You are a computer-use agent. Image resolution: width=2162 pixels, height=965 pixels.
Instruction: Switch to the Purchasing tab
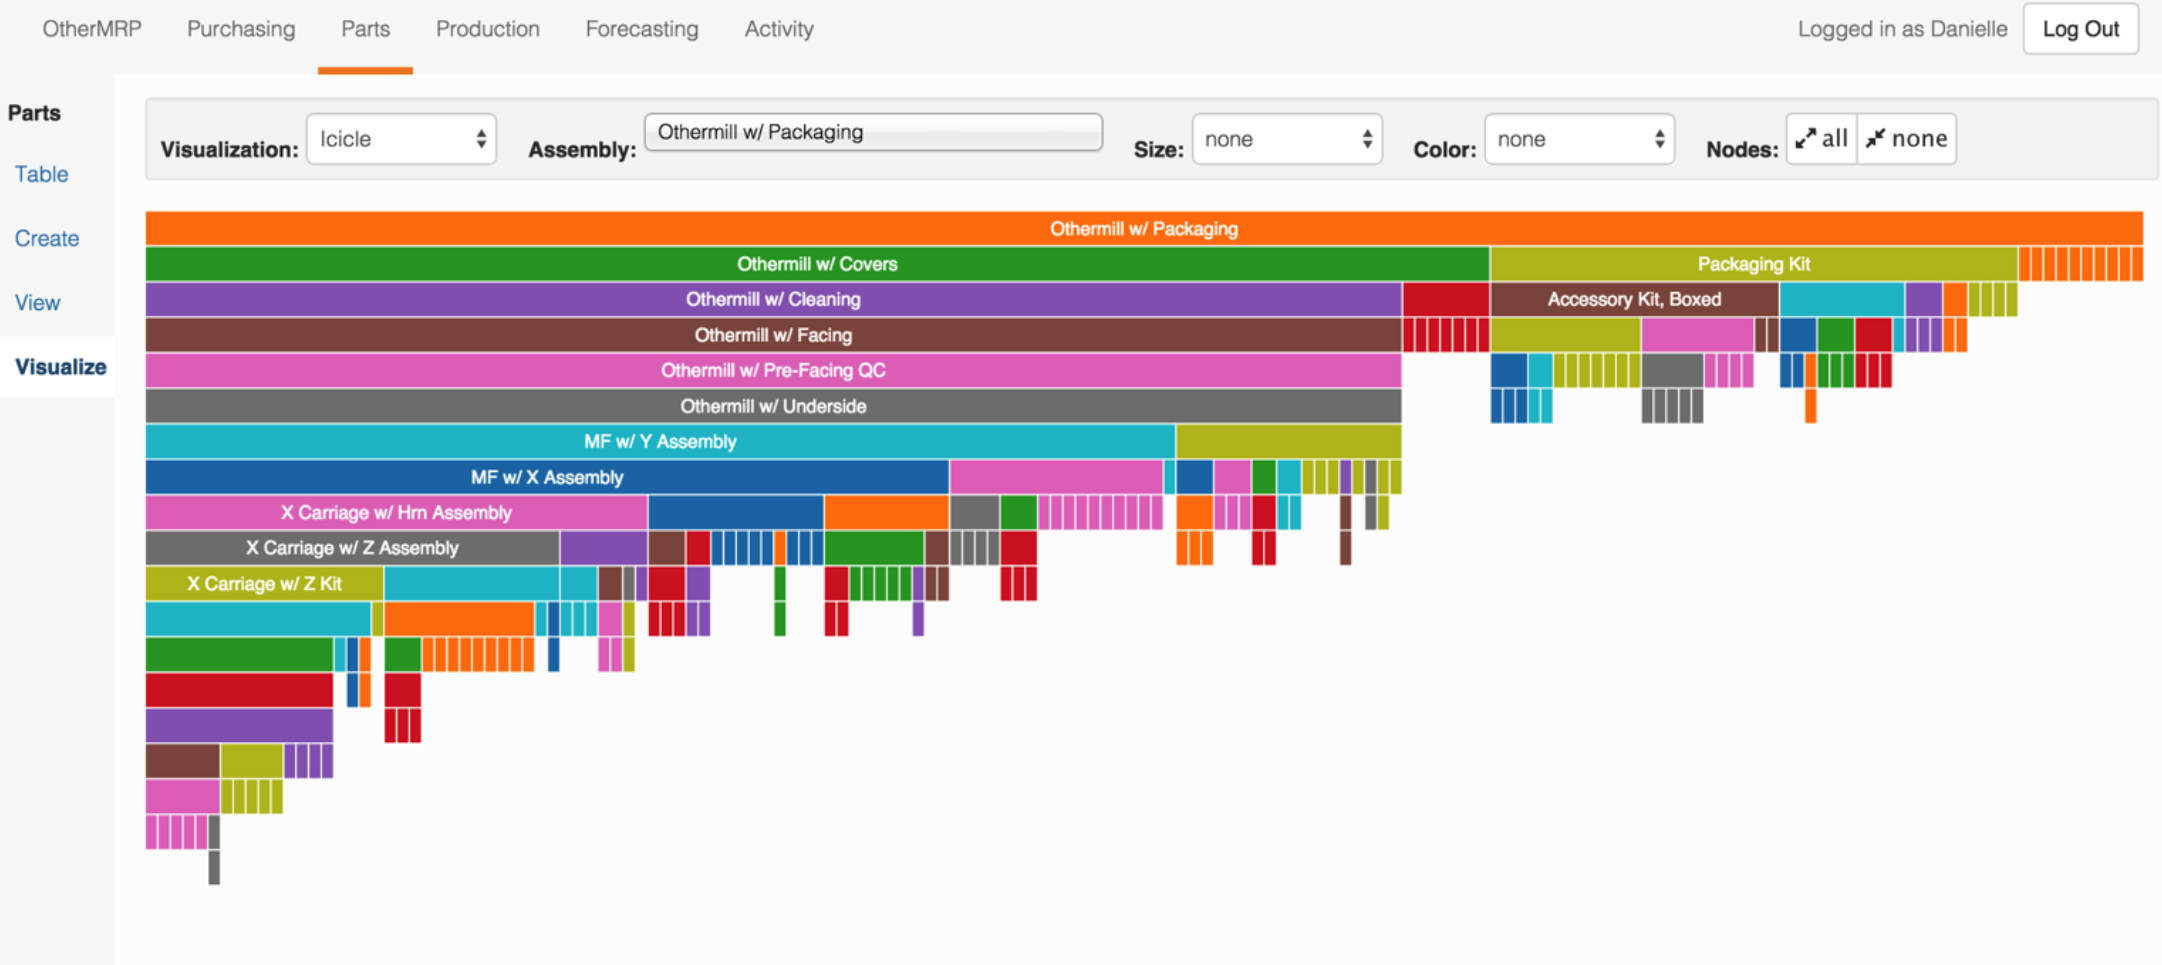(x=241, y=29)
